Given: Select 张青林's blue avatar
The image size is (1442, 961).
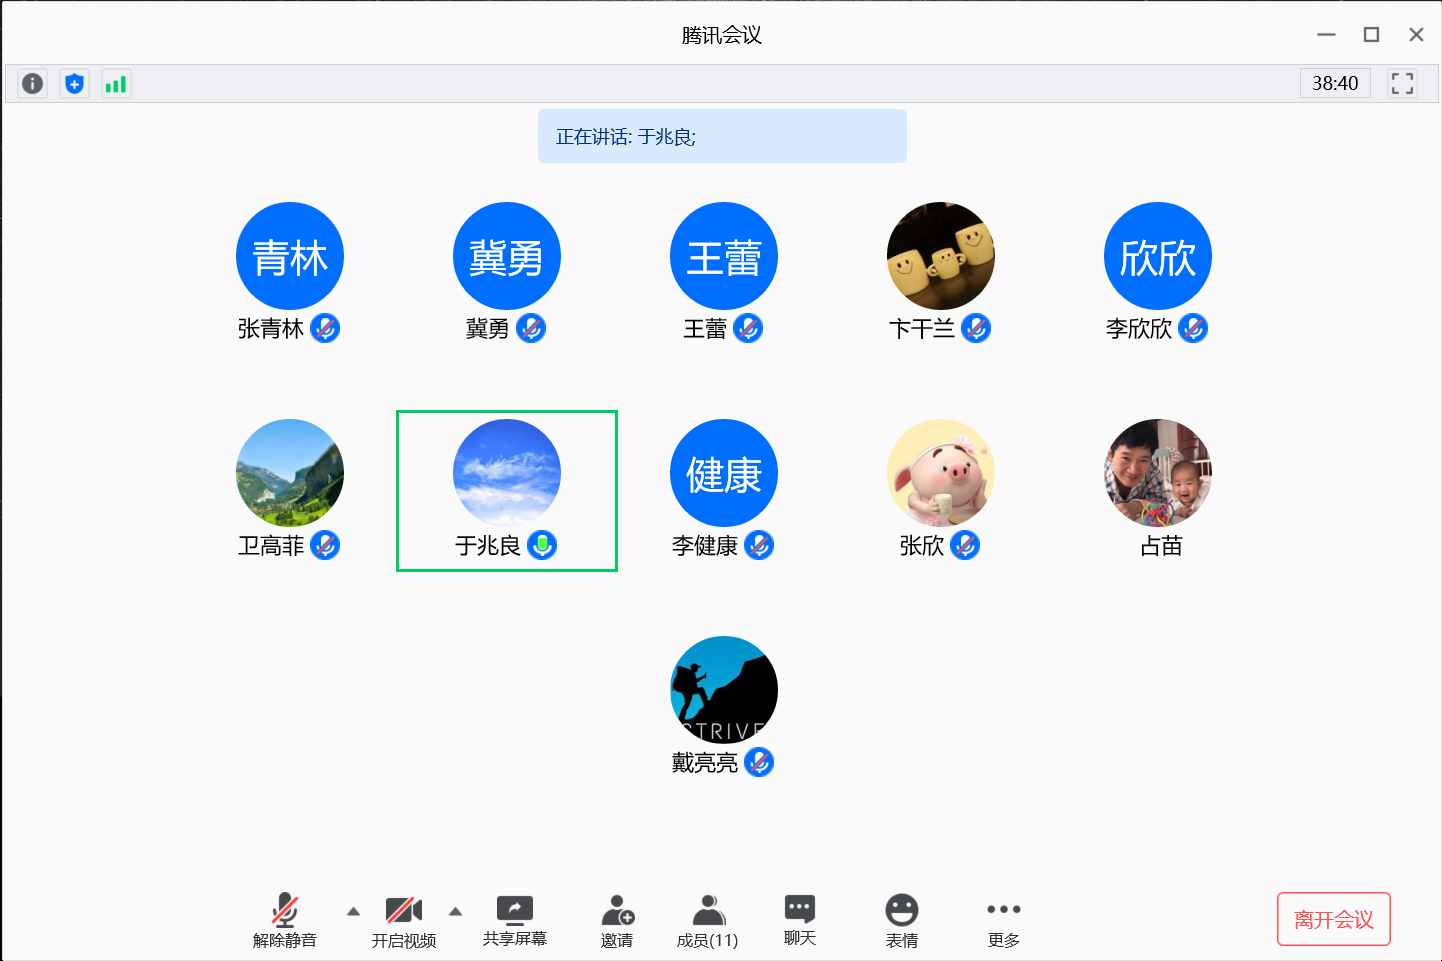Looking at the screenshot, I should point(290,256).
